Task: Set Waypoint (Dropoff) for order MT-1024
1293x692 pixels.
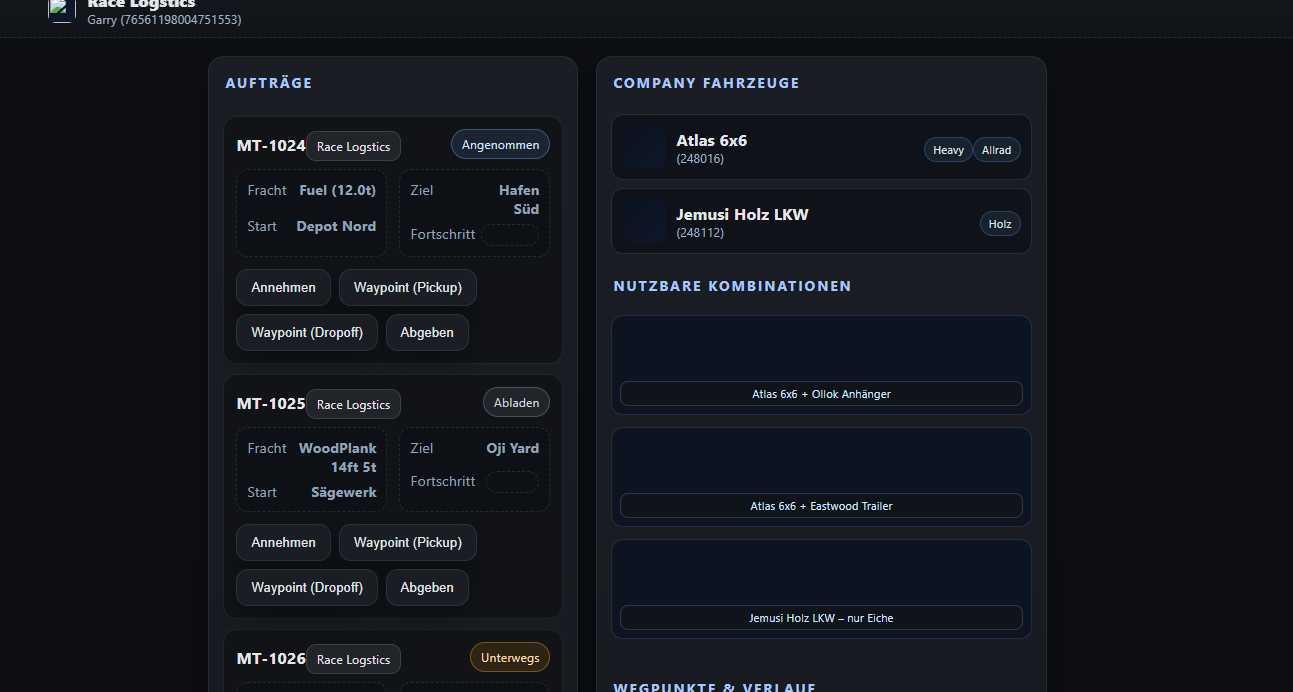Action: 307,333
